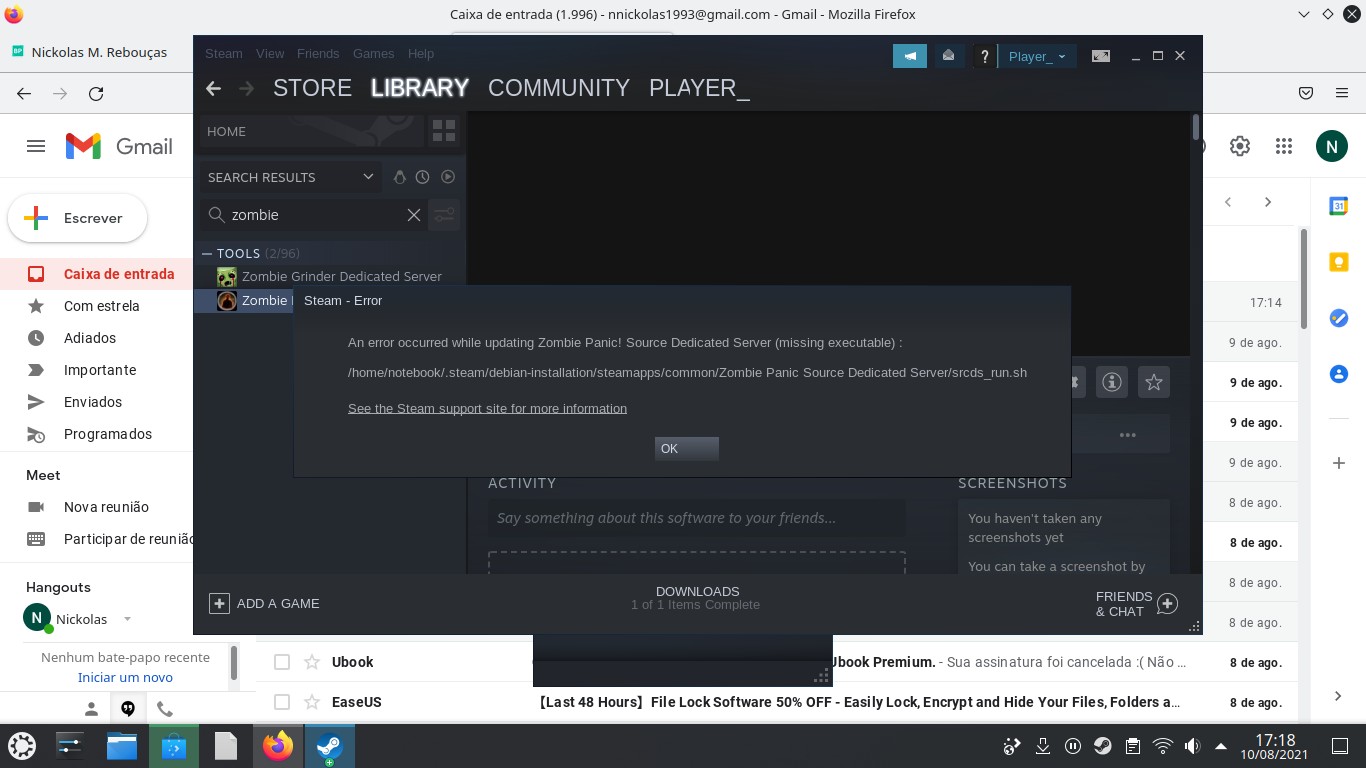Open the Steam menu in menu bar
The width and height of the screenshot is (1366, 768).
pyautogui.click(x=224, y=53)
